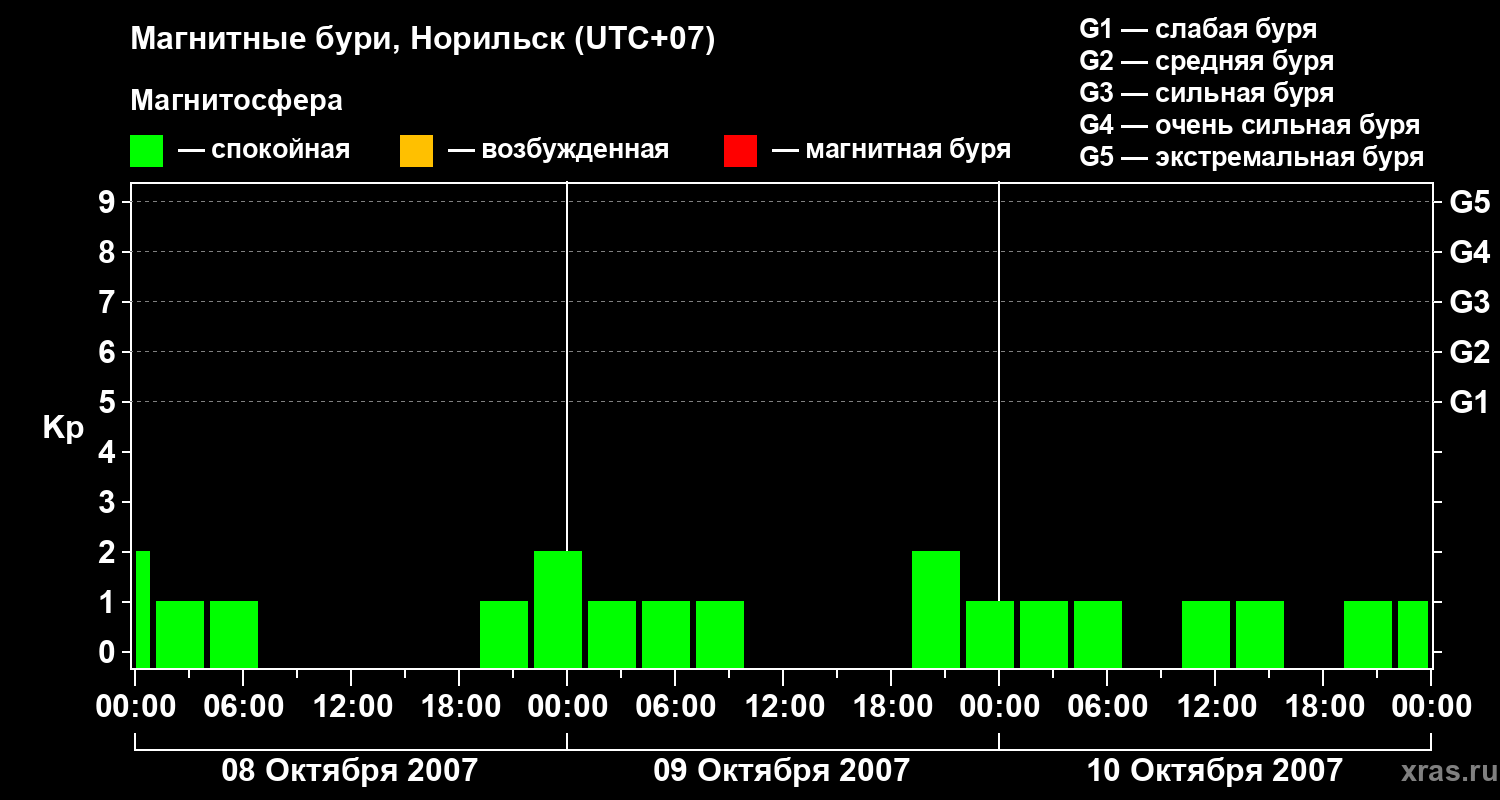Click the '— возбужденная' legend text

(559, 150)
